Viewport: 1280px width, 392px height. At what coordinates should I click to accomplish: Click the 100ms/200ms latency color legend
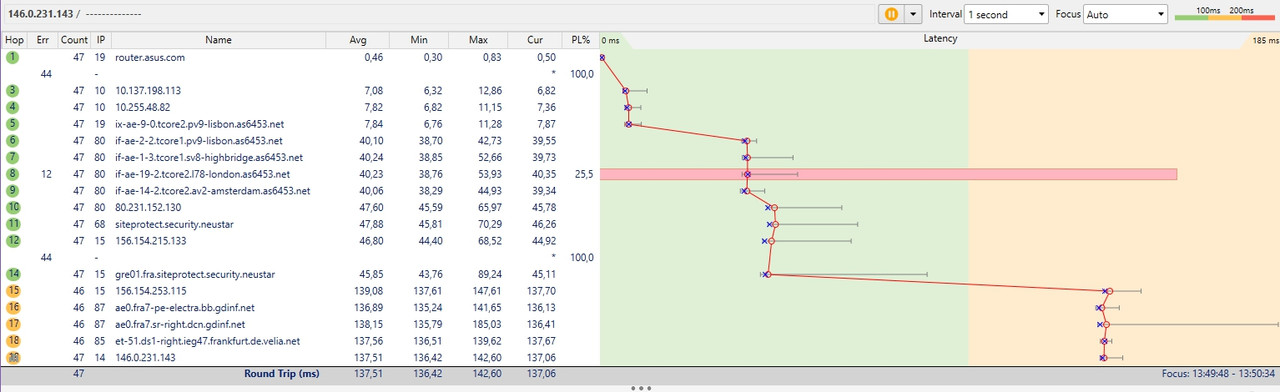[x=1226, y=13]
